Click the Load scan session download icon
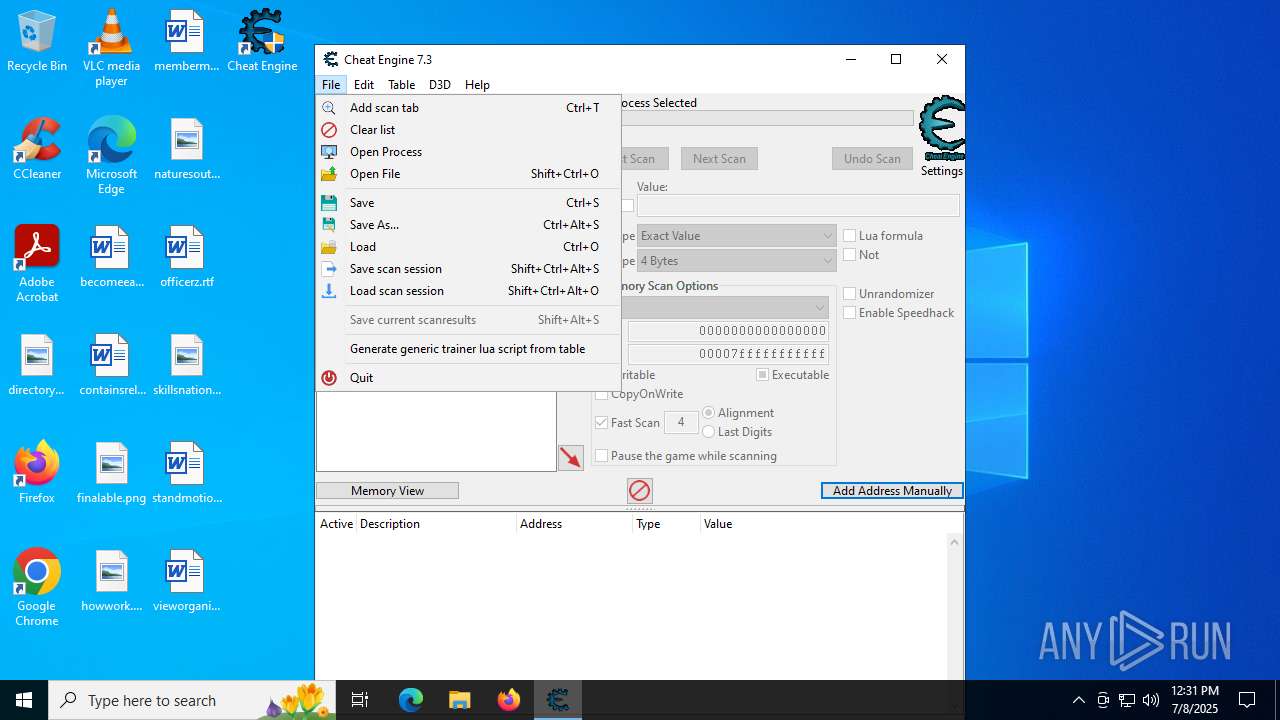This screenshot has height=720, width=1280. pos(329,290)
